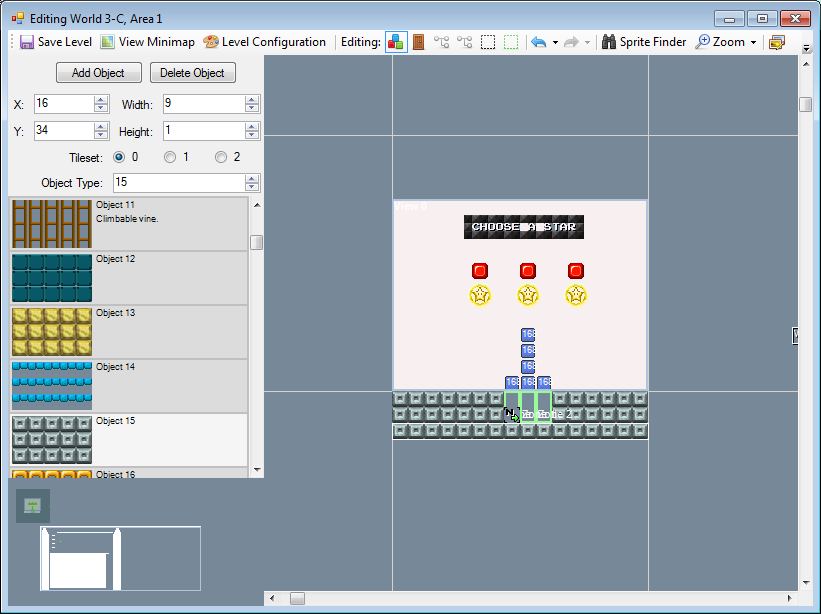
Task: Click the canvas horizontal scrollbar thumb
Action: point(297,598)
